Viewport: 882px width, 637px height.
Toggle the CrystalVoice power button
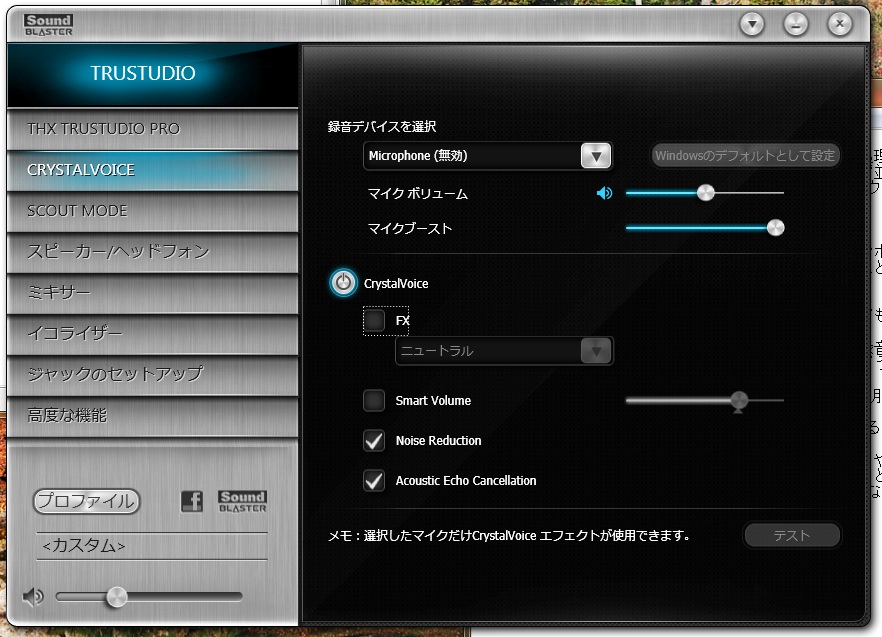tap(343, 282)
